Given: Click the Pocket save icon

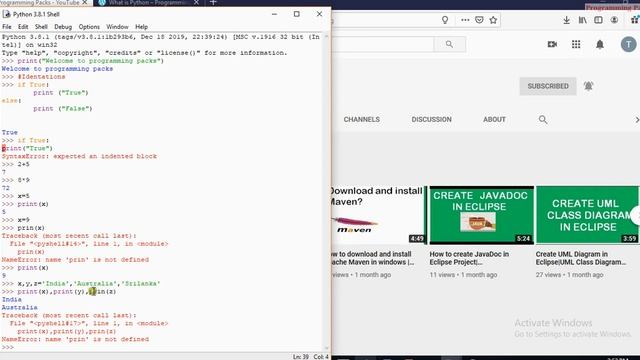Looking at the screenshot, I should click(x=479, y=20).
